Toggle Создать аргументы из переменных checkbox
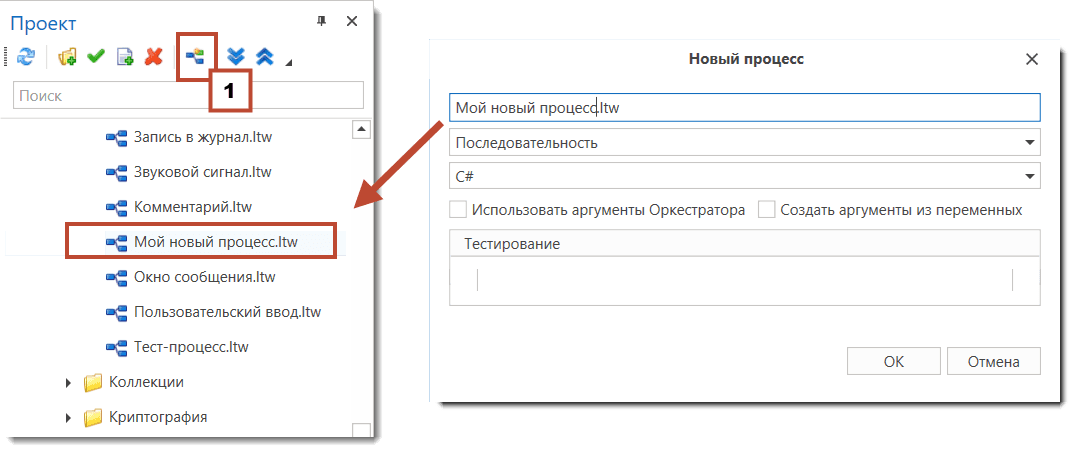This screenshot has width=1084, height=452. click(766, 210)
